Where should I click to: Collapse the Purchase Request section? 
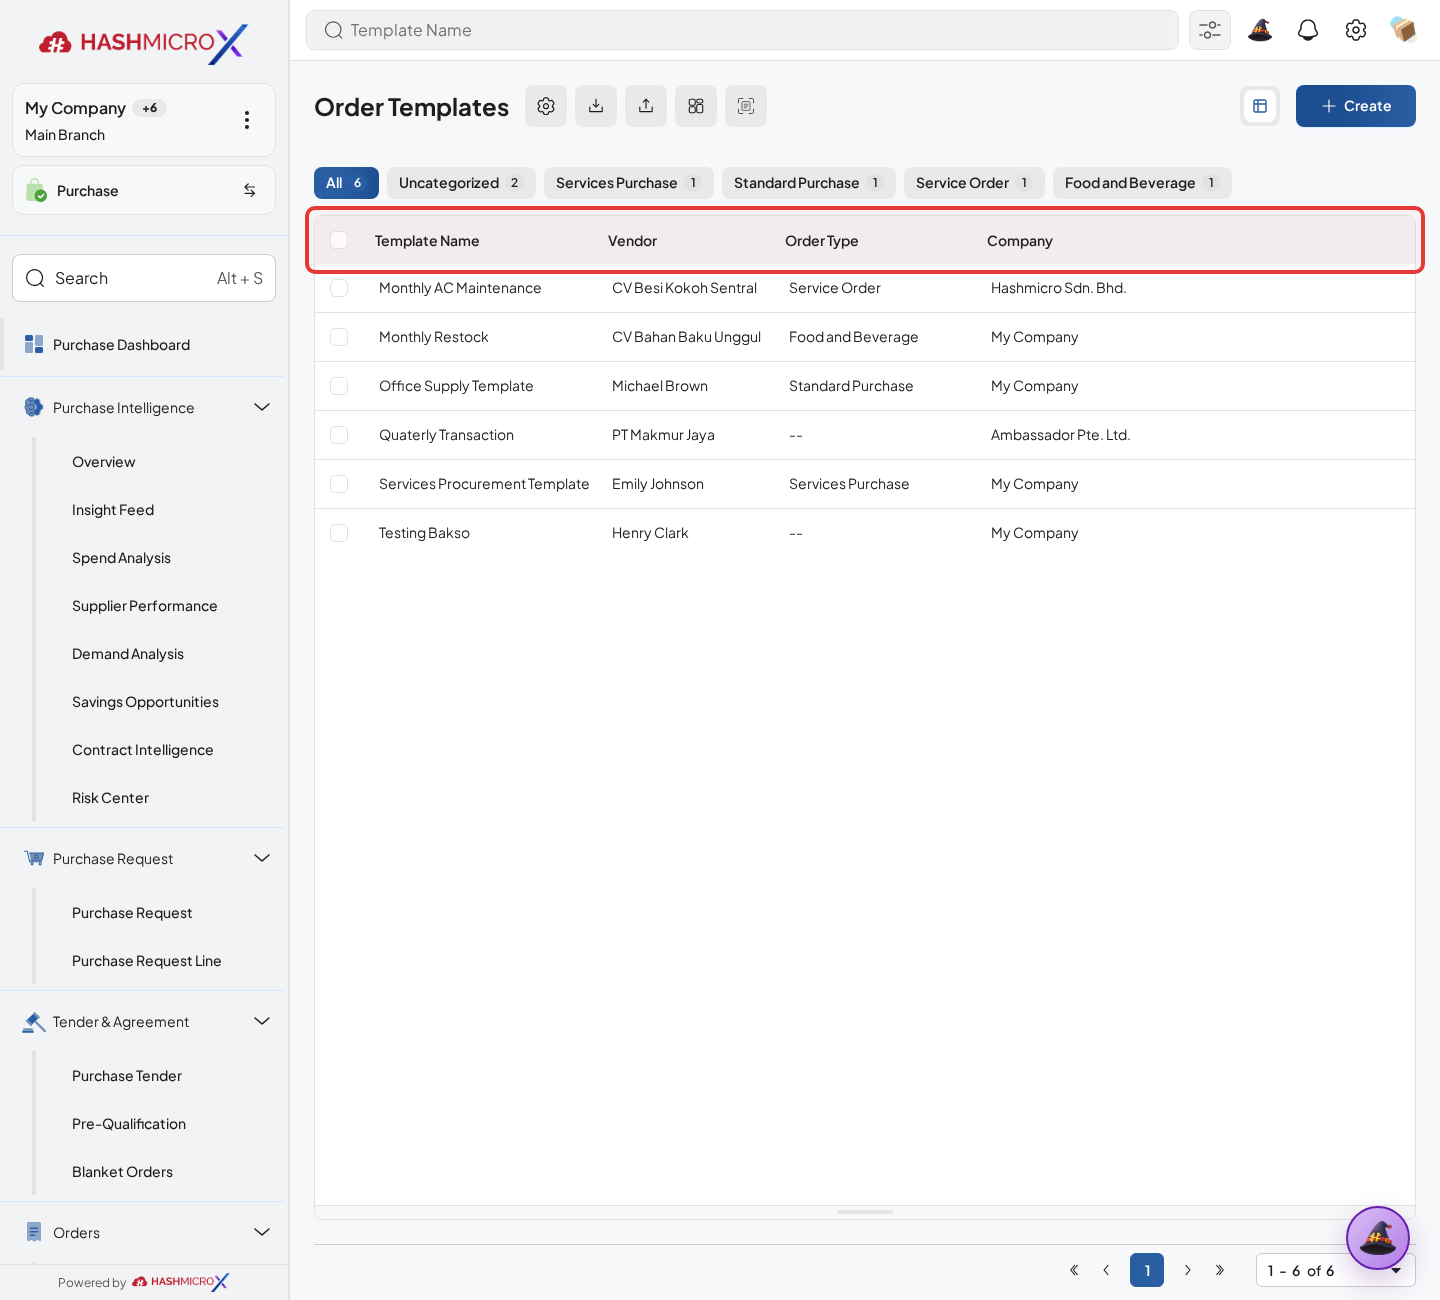click(262, 858)
